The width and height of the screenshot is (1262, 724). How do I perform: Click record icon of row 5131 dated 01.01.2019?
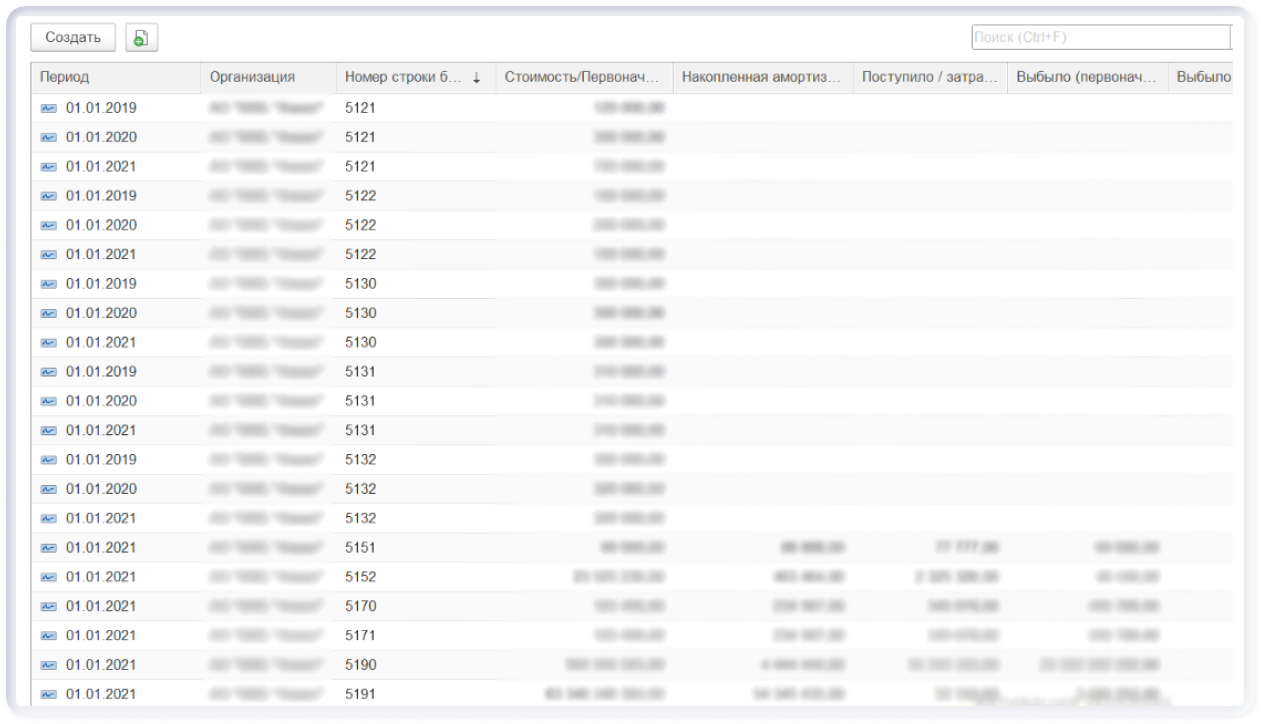[x=49, y=372]
